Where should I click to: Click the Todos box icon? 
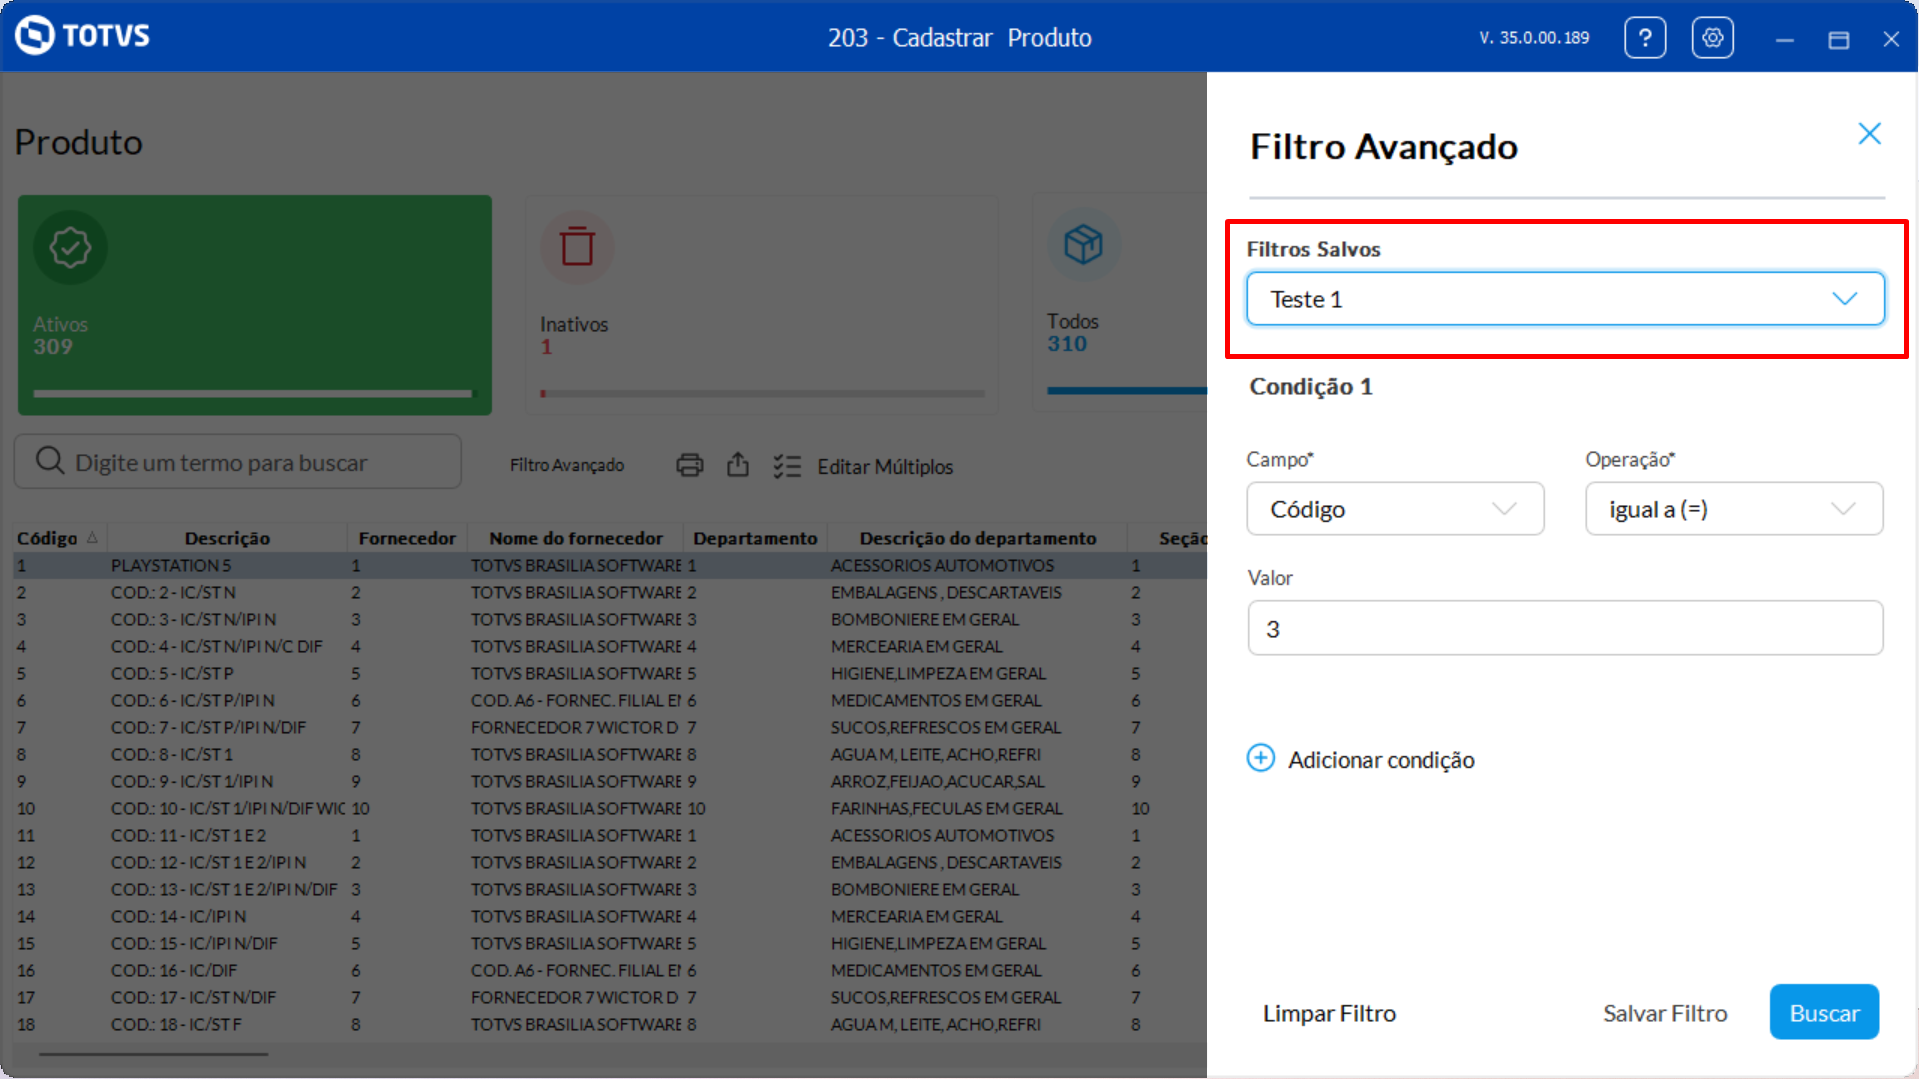click(x=1084, y=244)
